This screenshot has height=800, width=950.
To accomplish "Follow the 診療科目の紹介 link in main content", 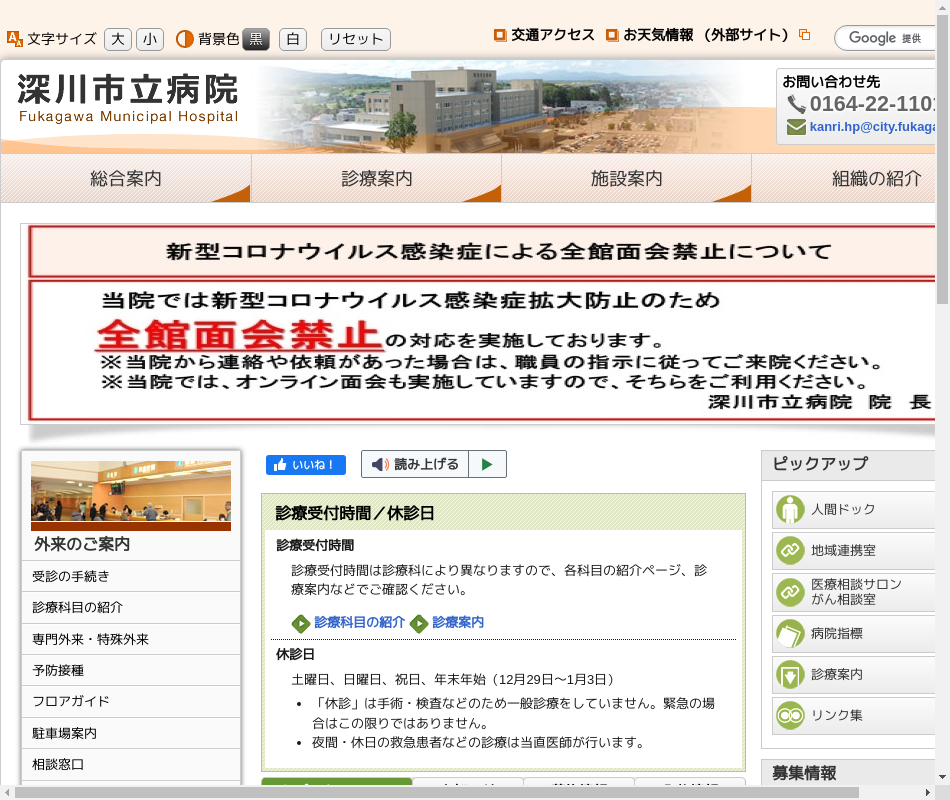I will click(359, 622).
